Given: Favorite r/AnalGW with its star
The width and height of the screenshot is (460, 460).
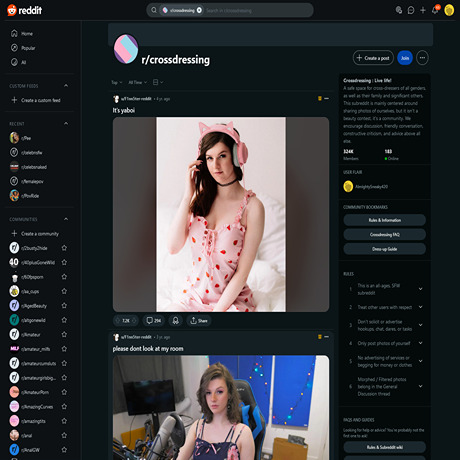Looking at the screenshot, I should pos(64,450).
